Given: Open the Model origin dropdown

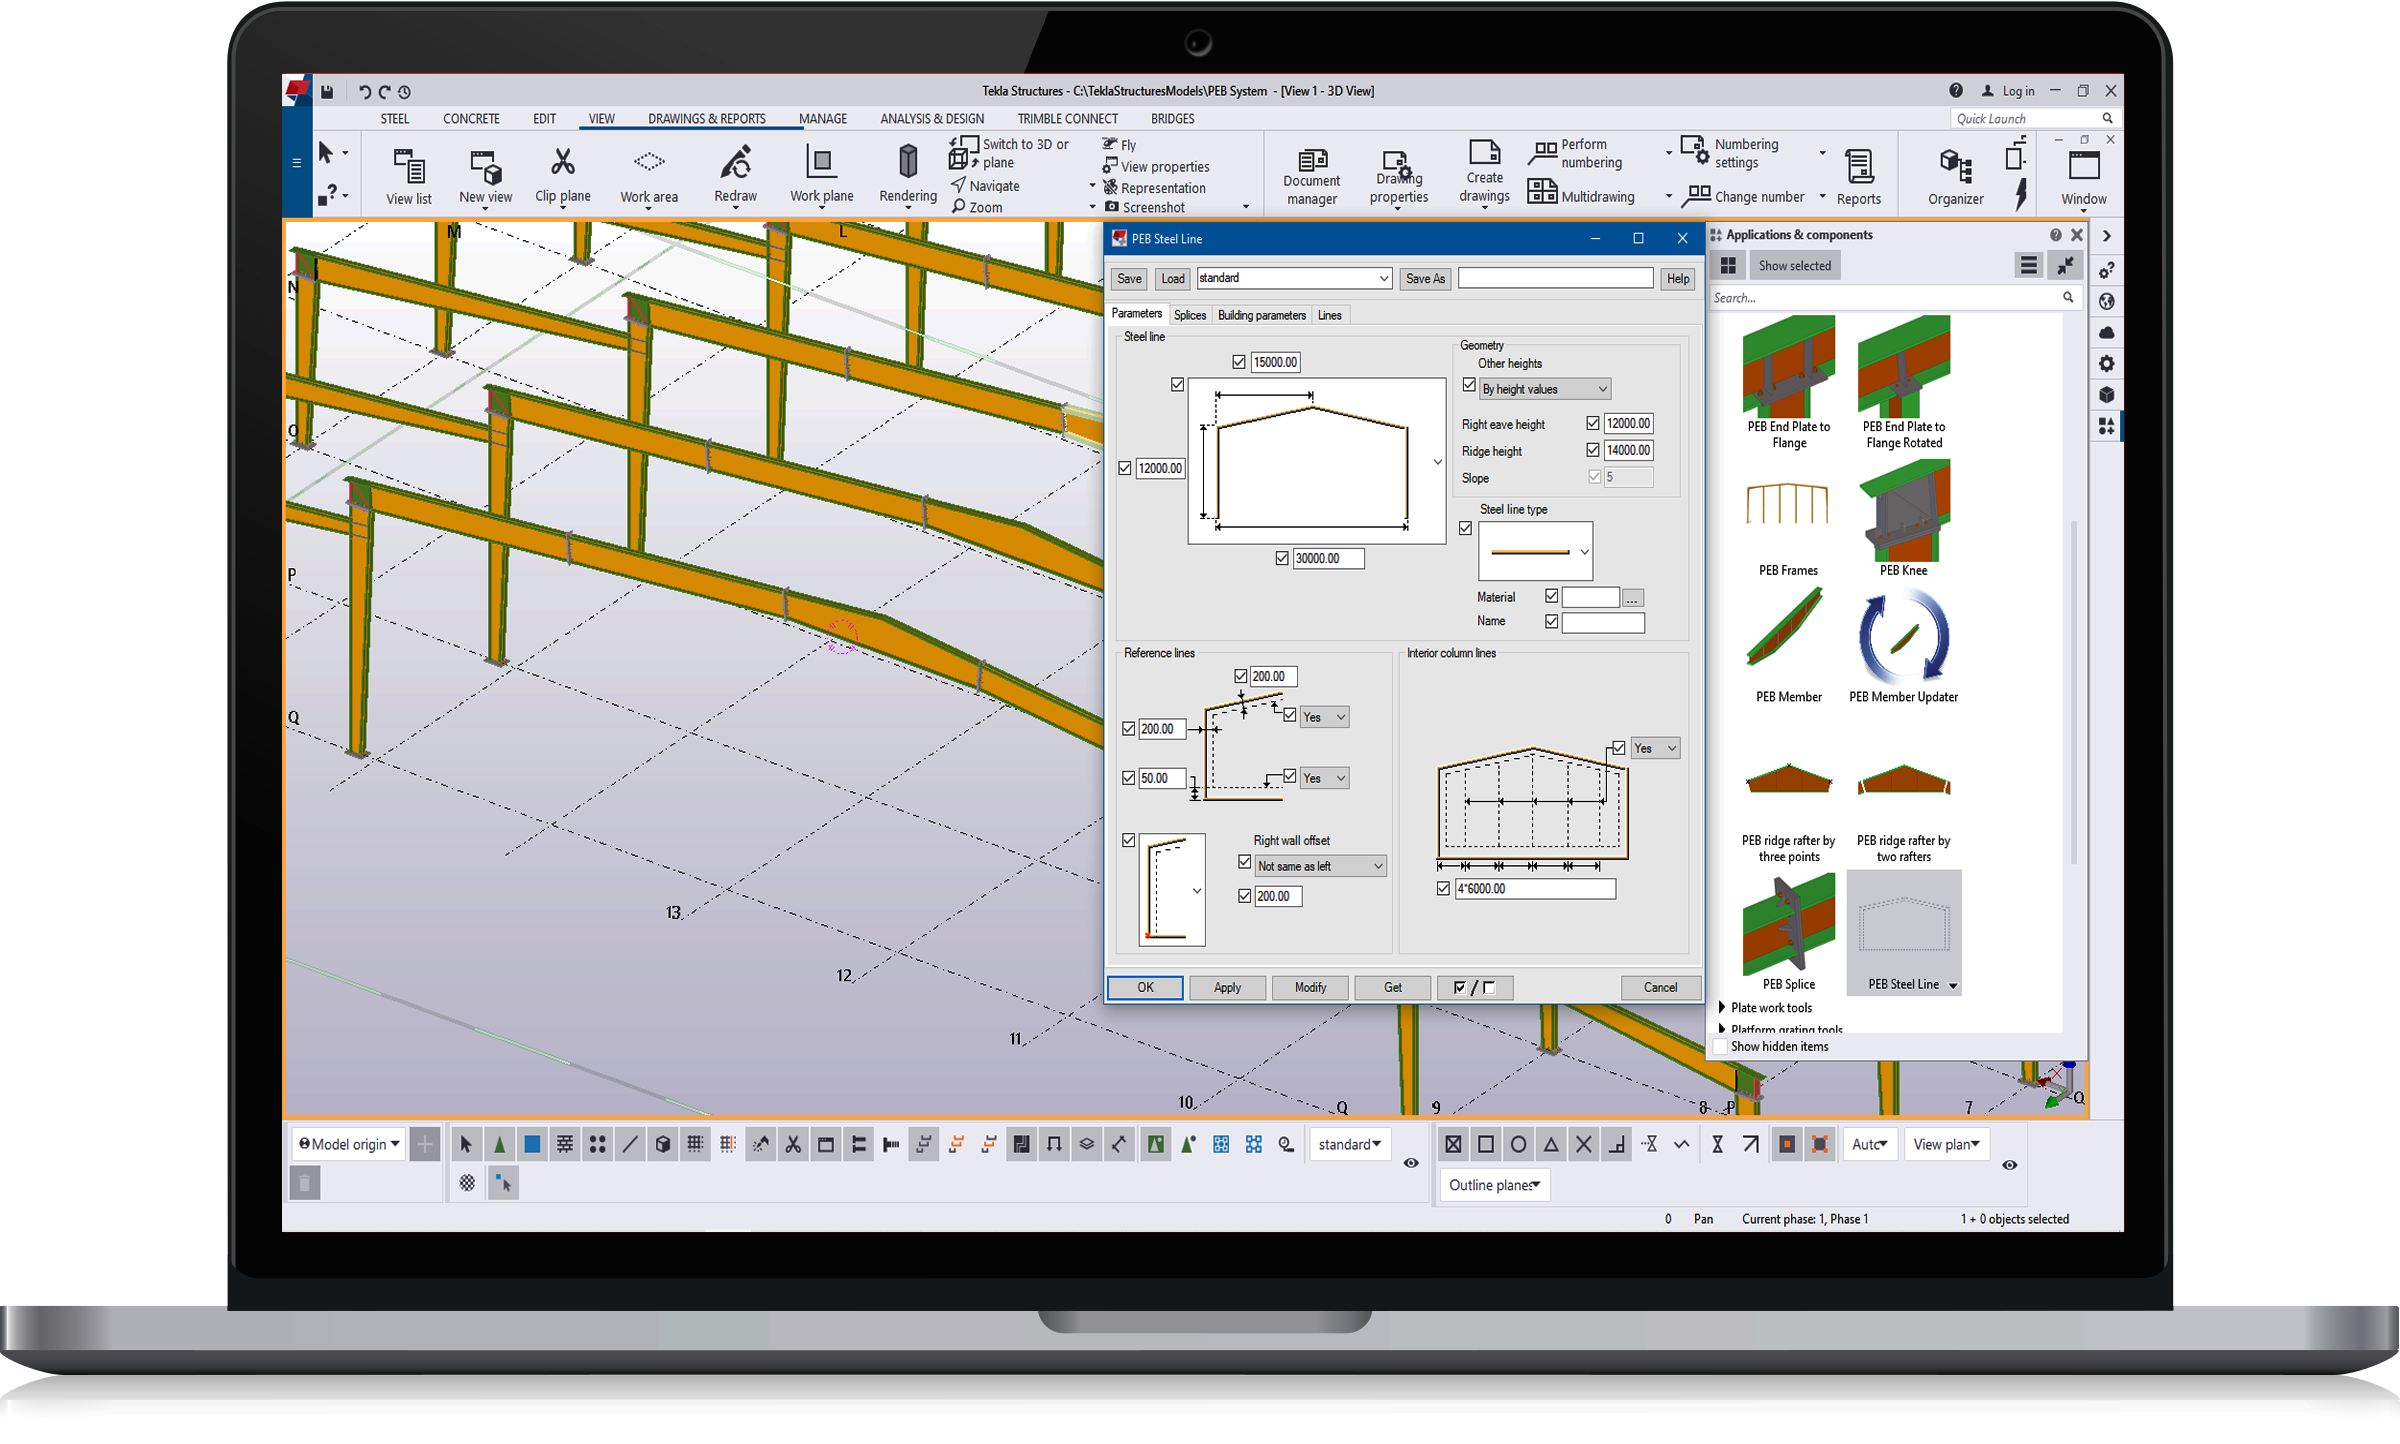Looking at the screenshot, I should (x=349, y=1144).
